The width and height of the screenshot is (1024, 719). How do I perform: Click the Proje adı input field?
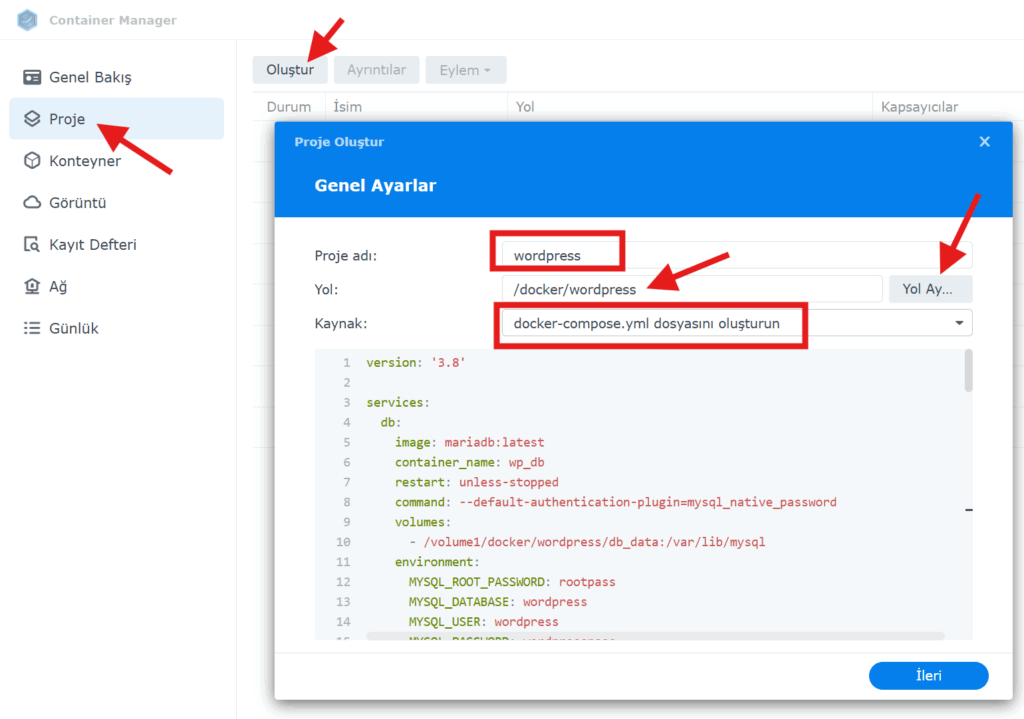pyautogui.click(x=737, y=255)
